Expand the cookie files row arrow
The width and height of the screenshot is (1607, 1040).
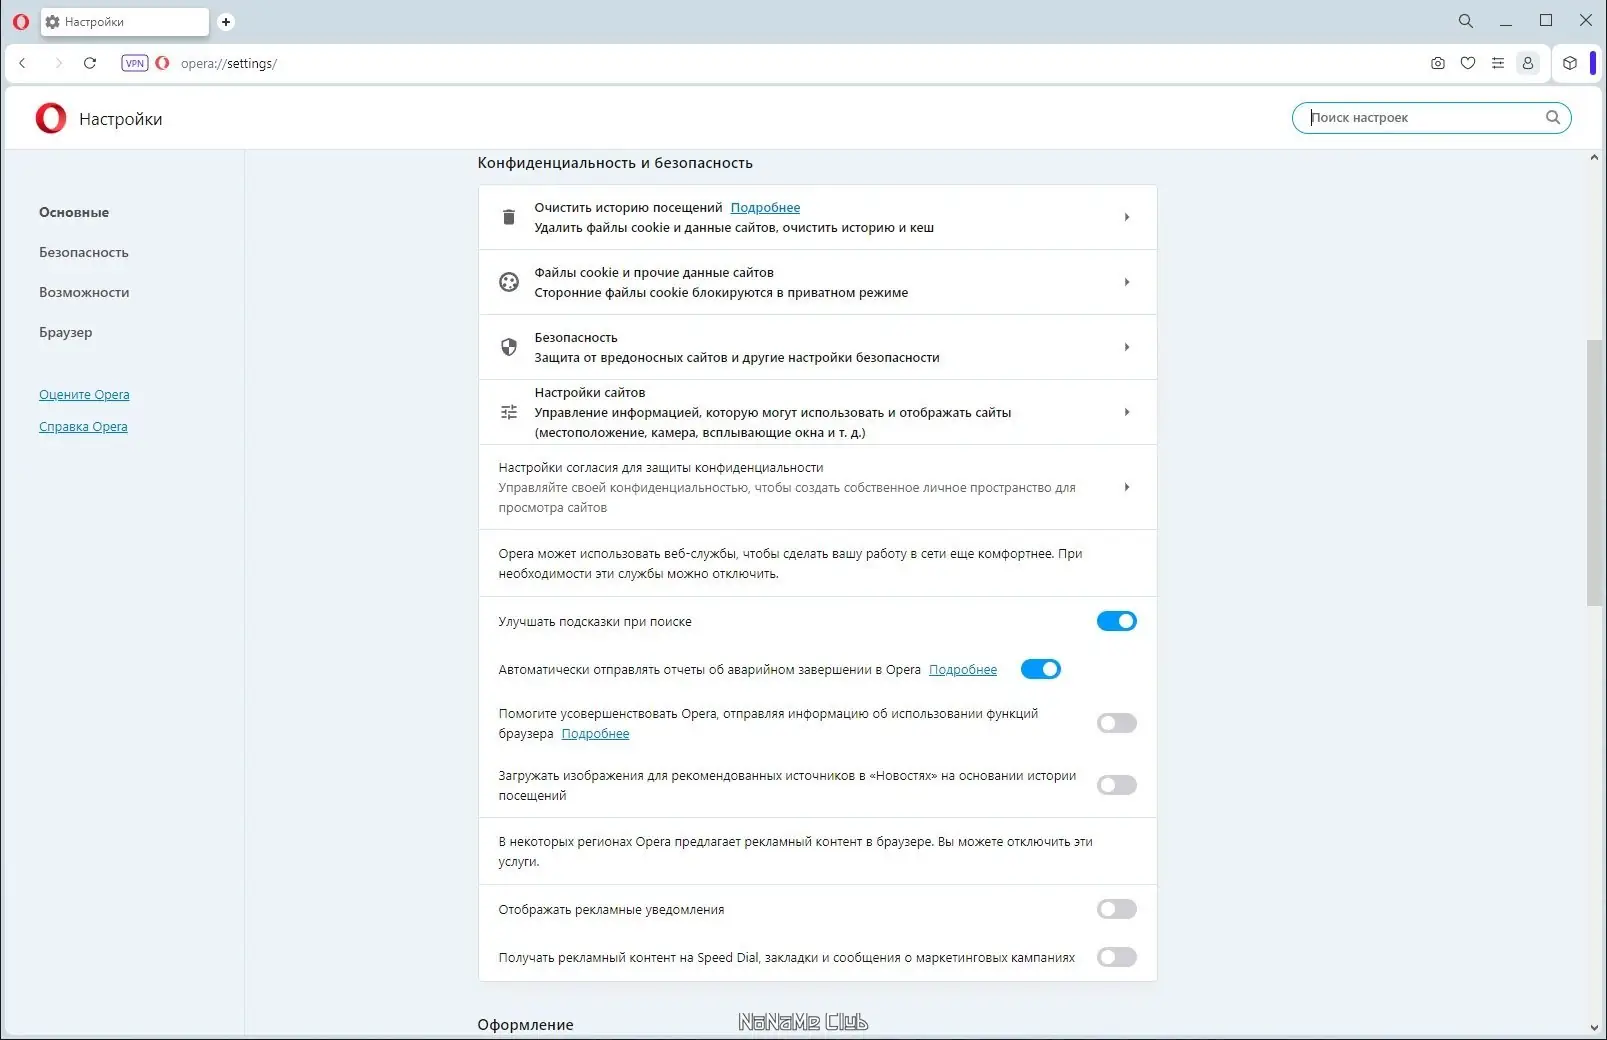[x=1127, y=282]
